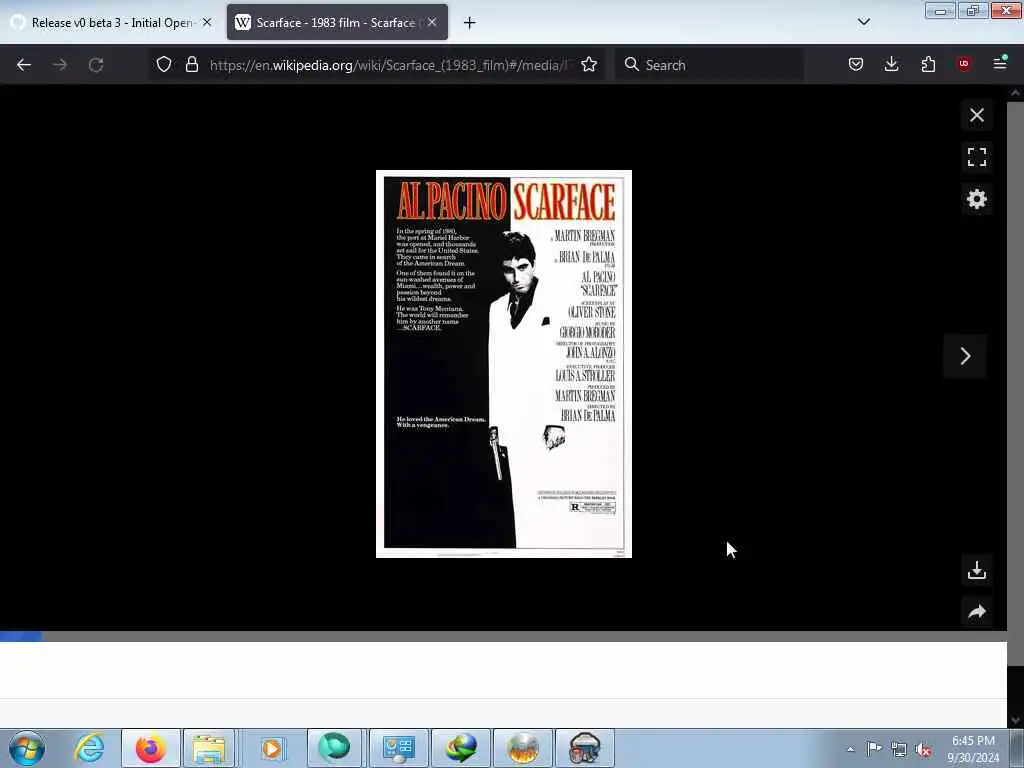The height and width of the screenshot is (768, 1024).
Task: Close the Scarface Wikipedia tab
Action: (432, 22)
